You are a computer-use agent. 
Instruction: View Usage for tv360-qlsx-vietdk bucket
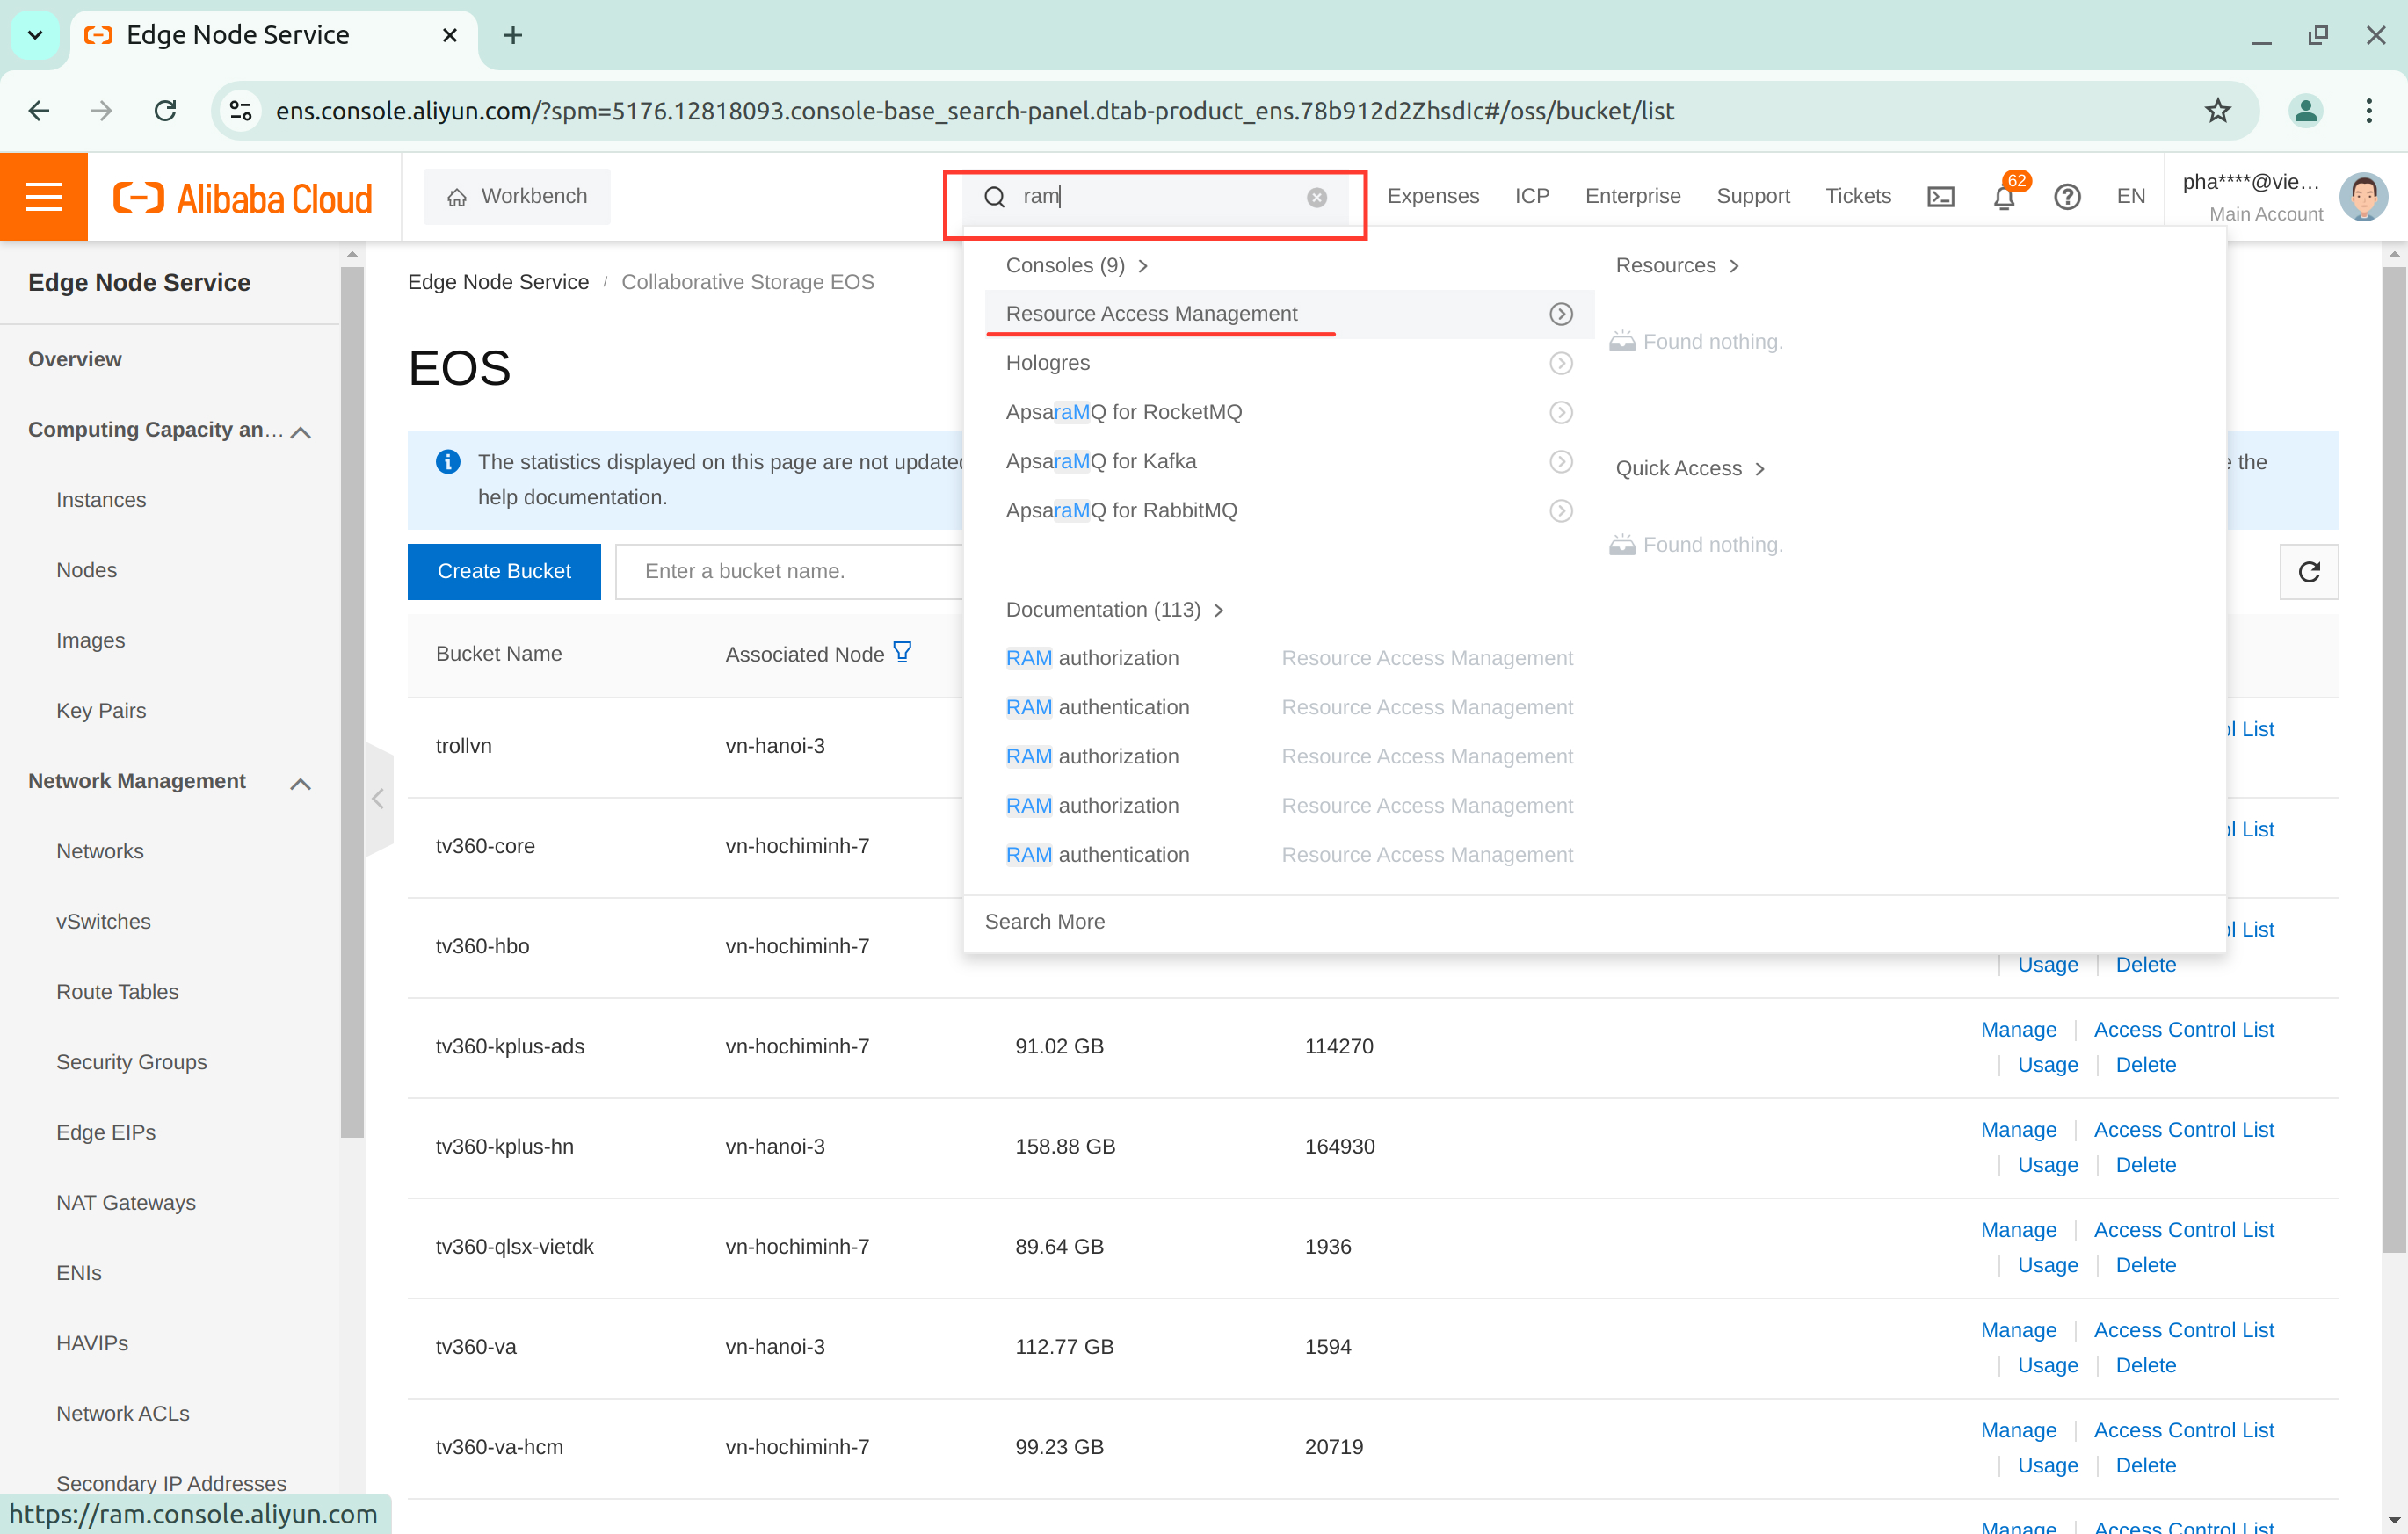click(2047, 1265)
